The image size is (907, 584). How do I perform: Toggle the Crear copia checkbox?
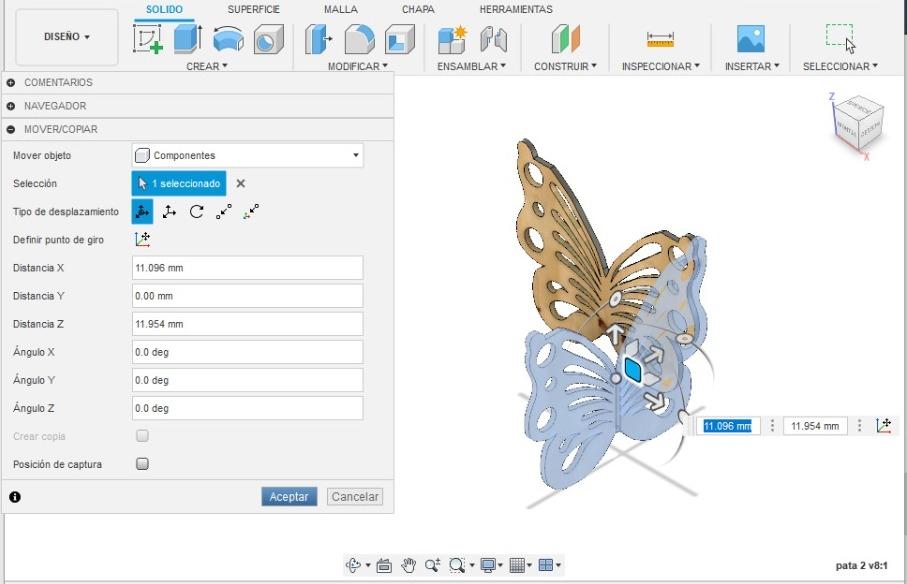(x=142, y=436)
